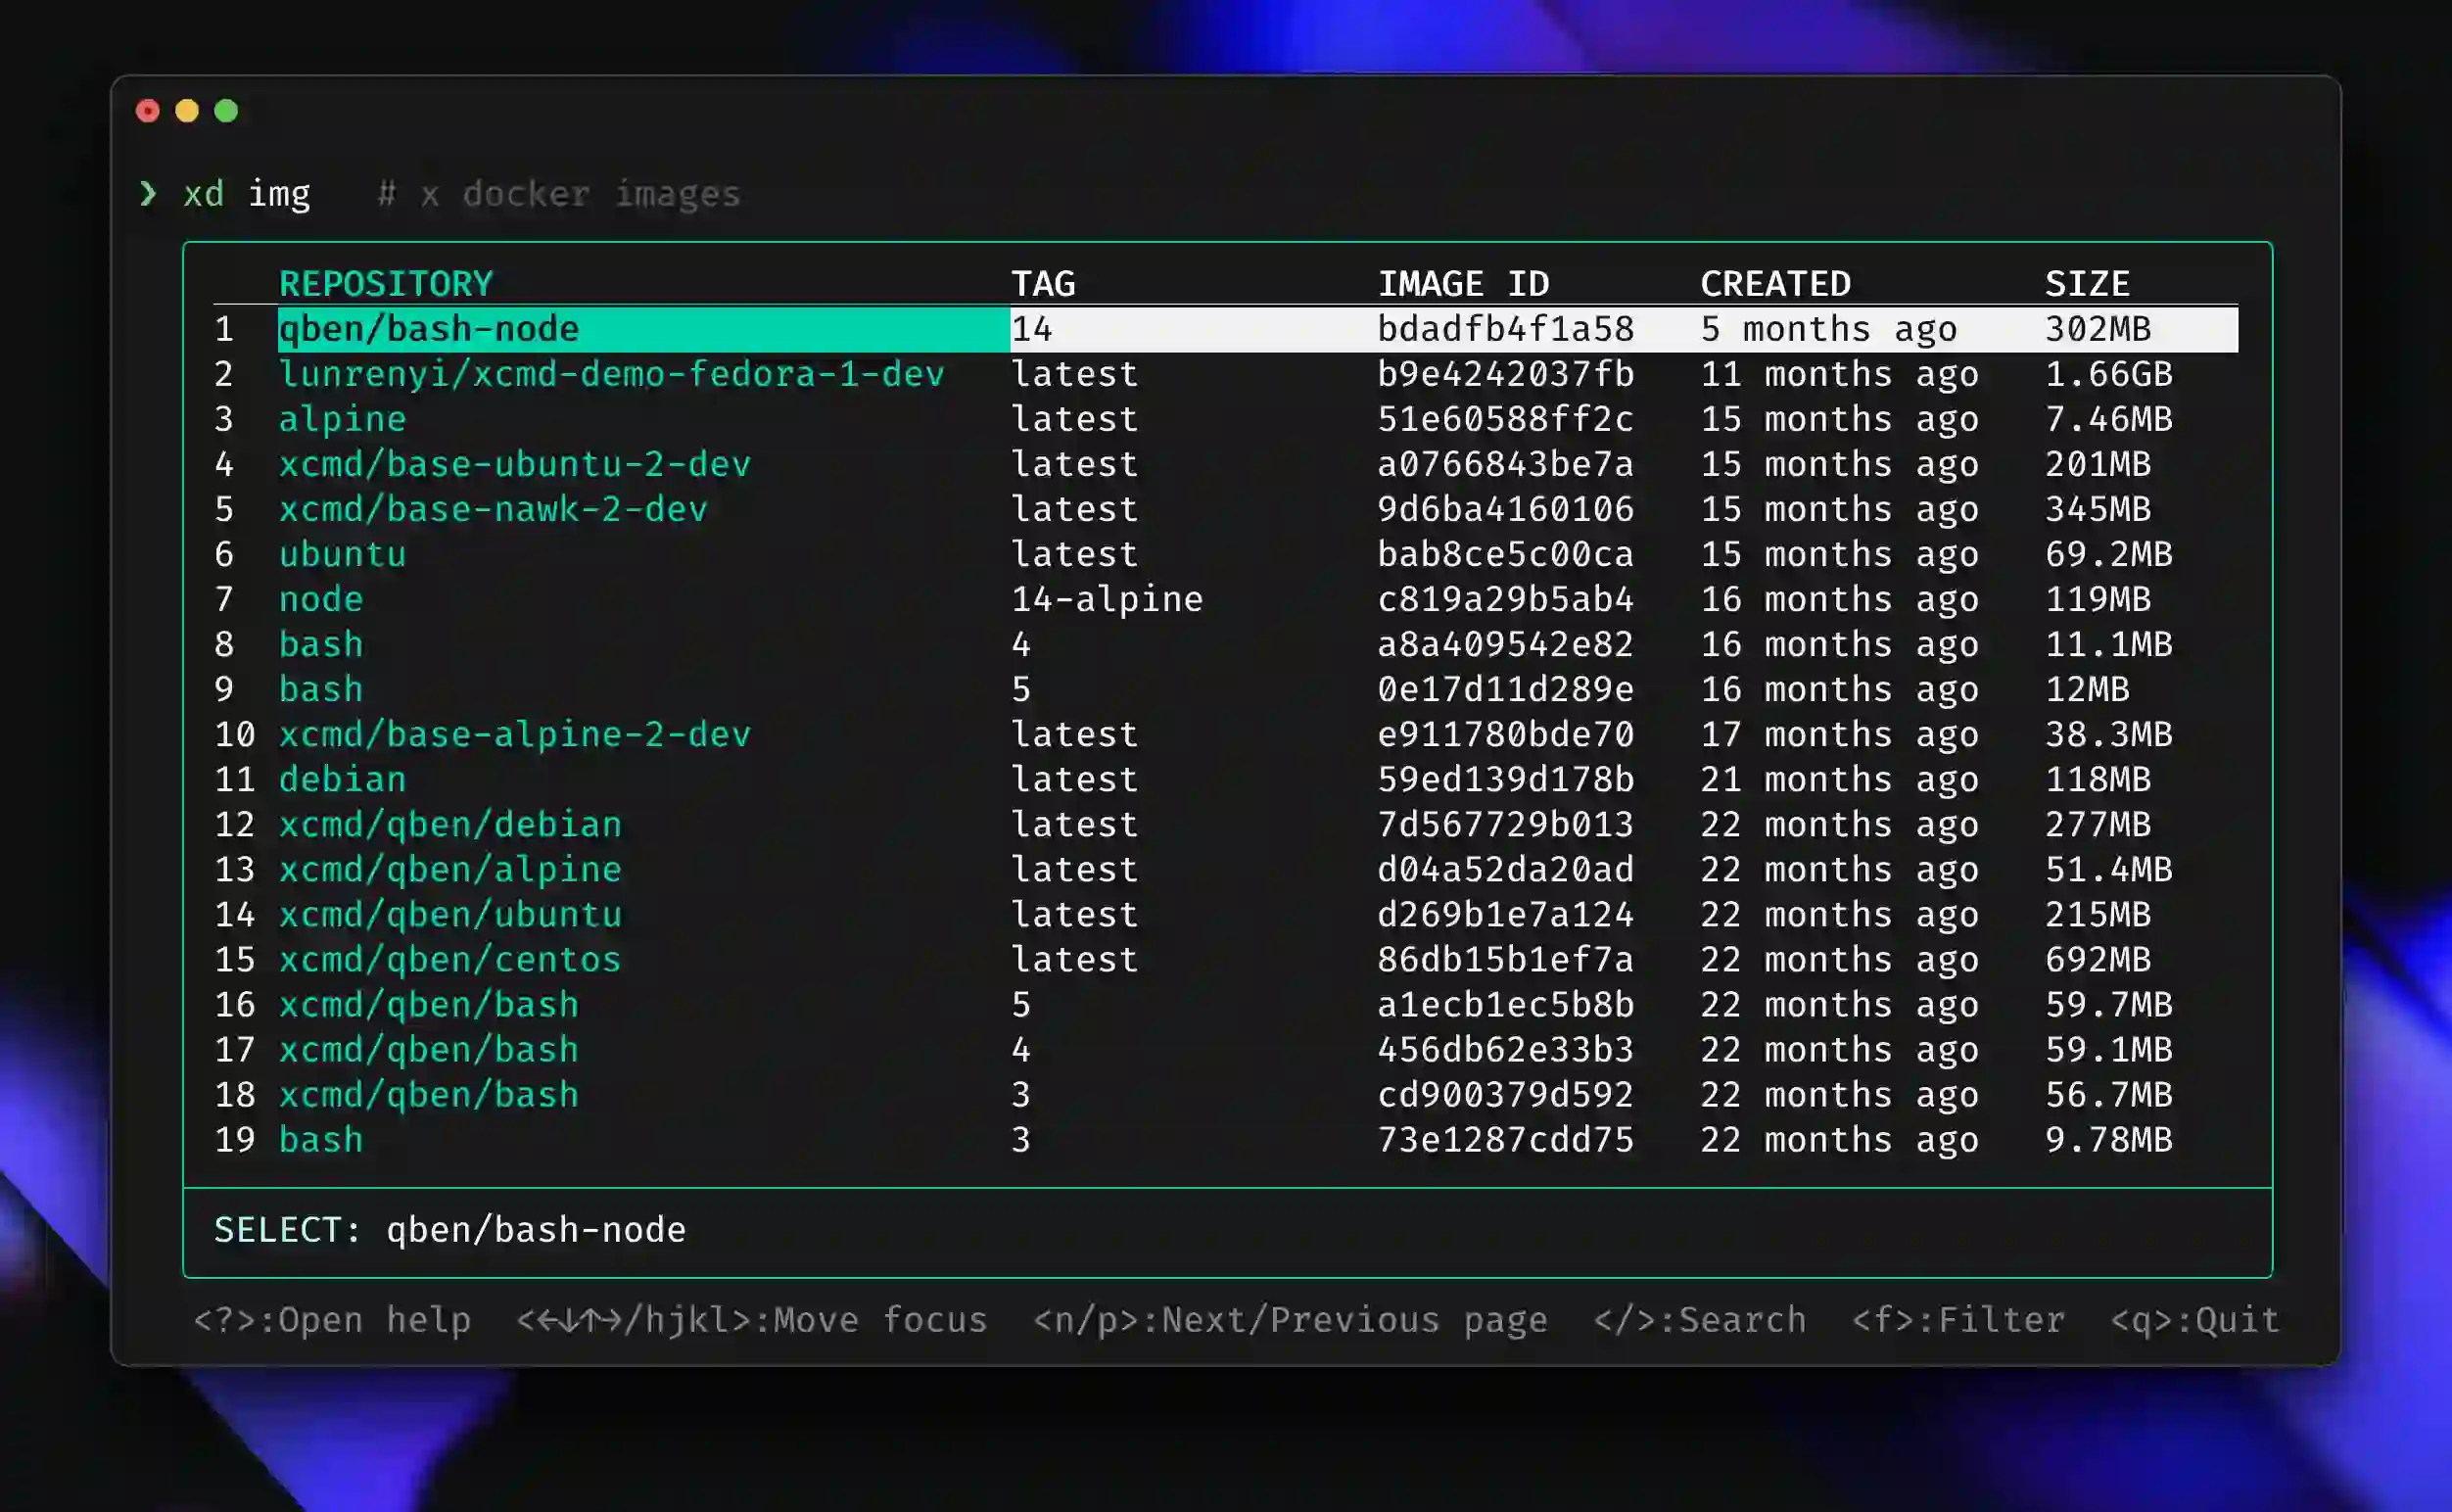Click the xd img command prompt
The width and height of the screenshot is (2452, 1512).
(245, 193)
